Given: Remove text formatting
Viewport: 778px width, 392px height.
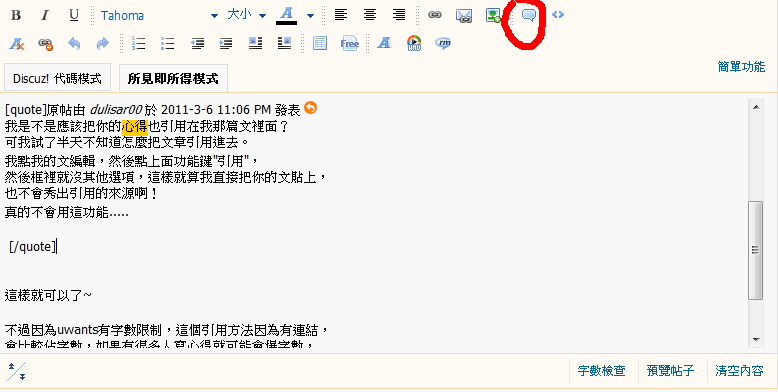Looking at the screenshot, I should click(16, 44).
